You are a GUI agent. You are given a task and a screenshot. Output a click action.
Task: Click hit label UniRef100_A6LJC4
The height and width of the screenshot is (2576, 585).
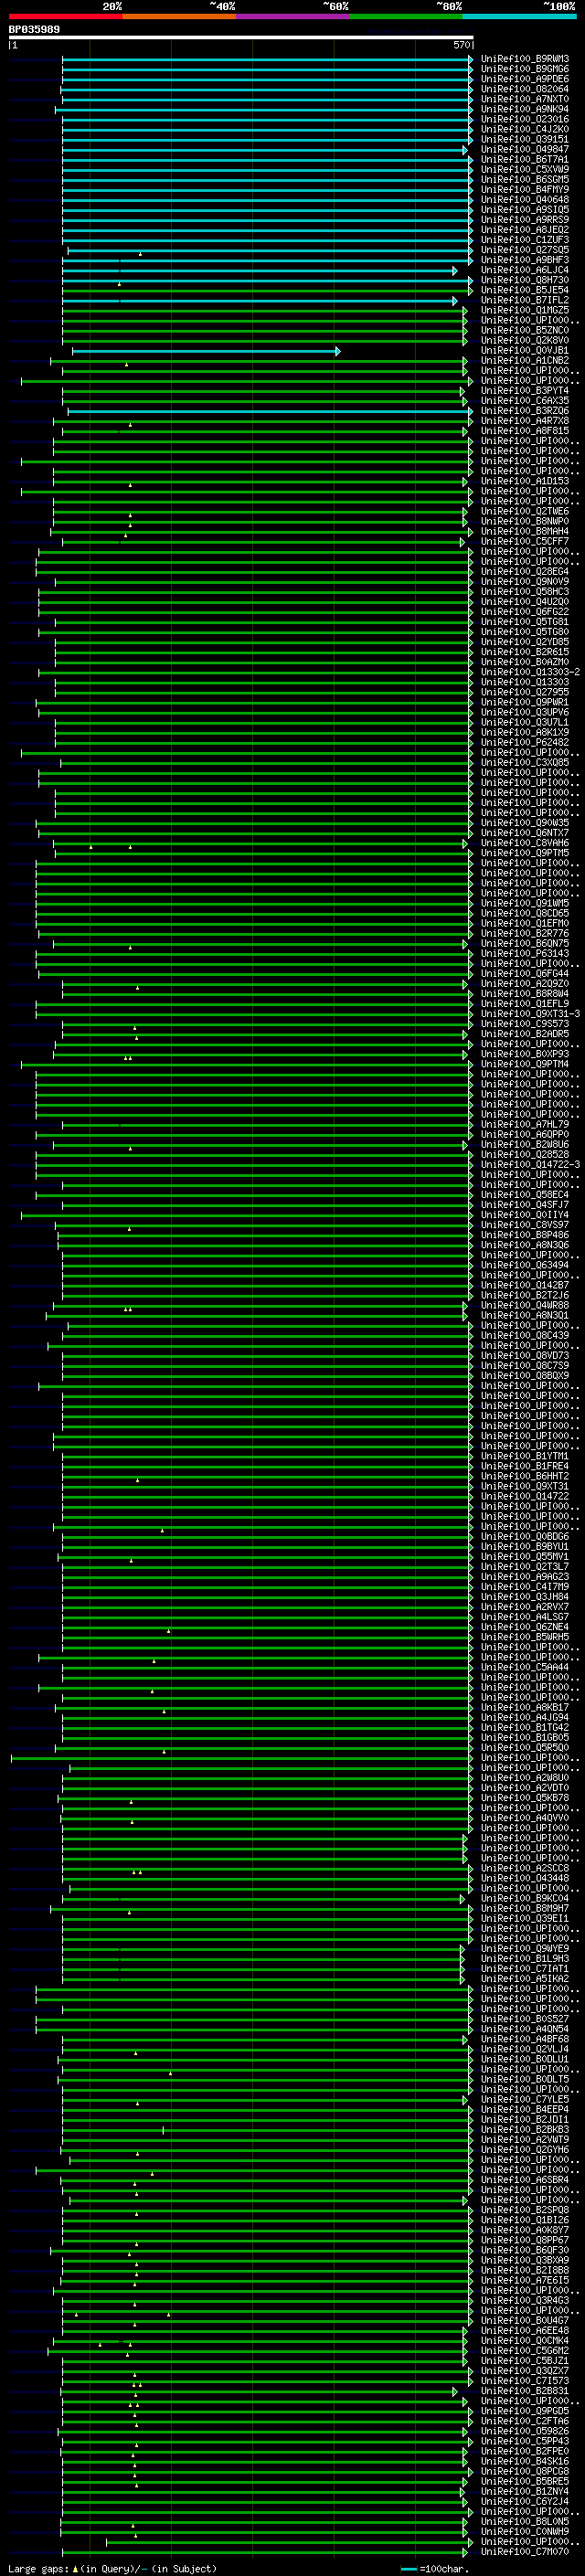[525, 270]
